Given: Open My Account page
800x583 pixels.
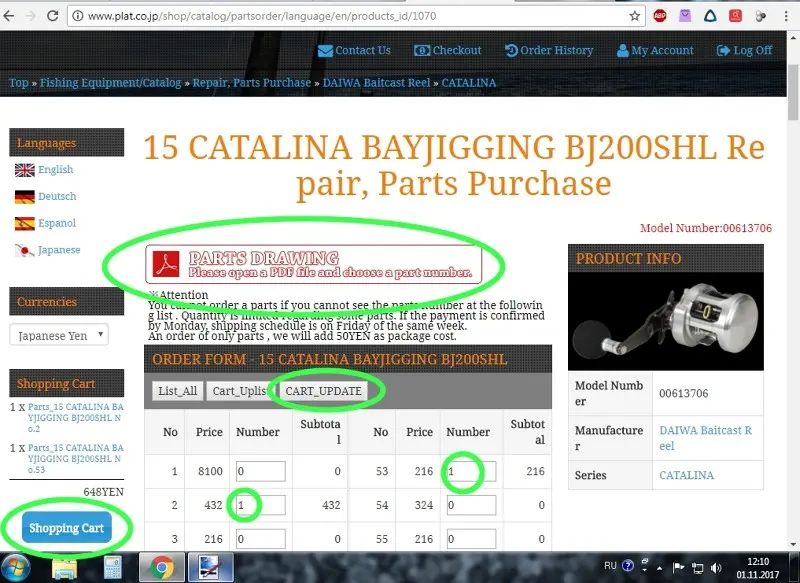Looking at the screenshot, I should [662, 50].
